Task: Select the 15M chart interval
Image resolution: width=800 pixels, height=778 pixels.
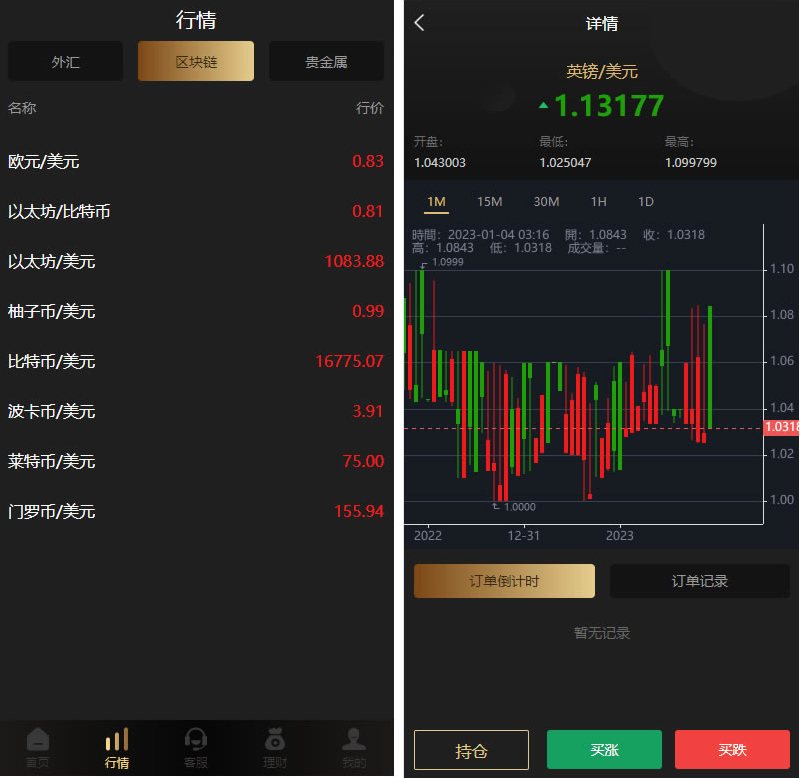Action: pos(490,202)
